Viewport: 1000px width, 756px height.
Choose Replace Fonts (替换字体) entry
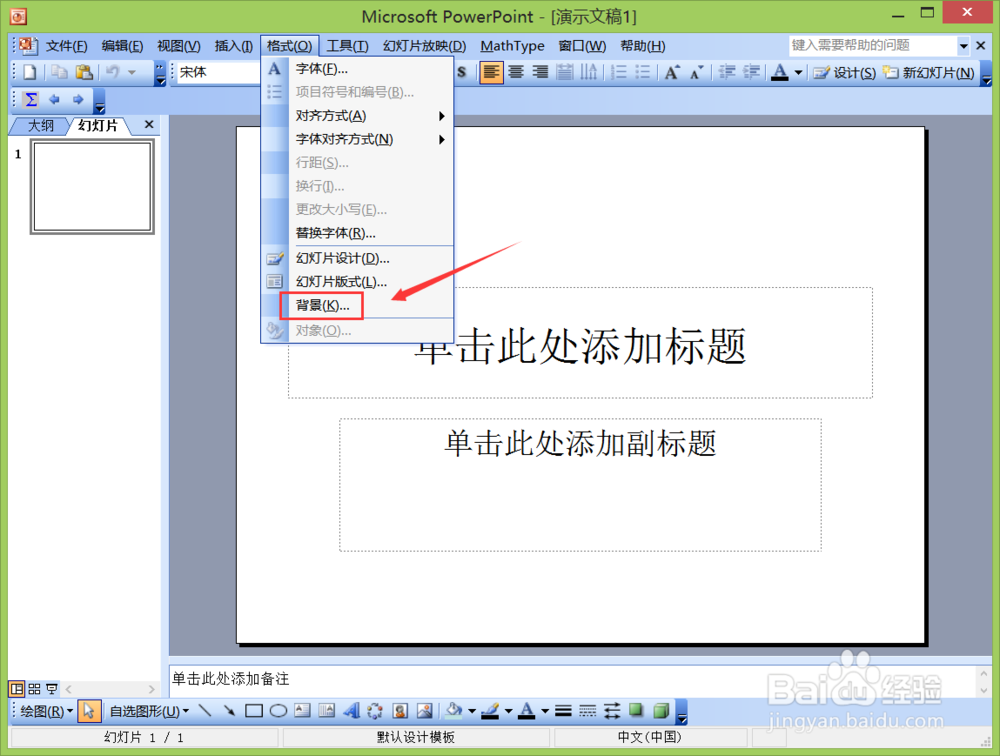(x=357, y=233)
